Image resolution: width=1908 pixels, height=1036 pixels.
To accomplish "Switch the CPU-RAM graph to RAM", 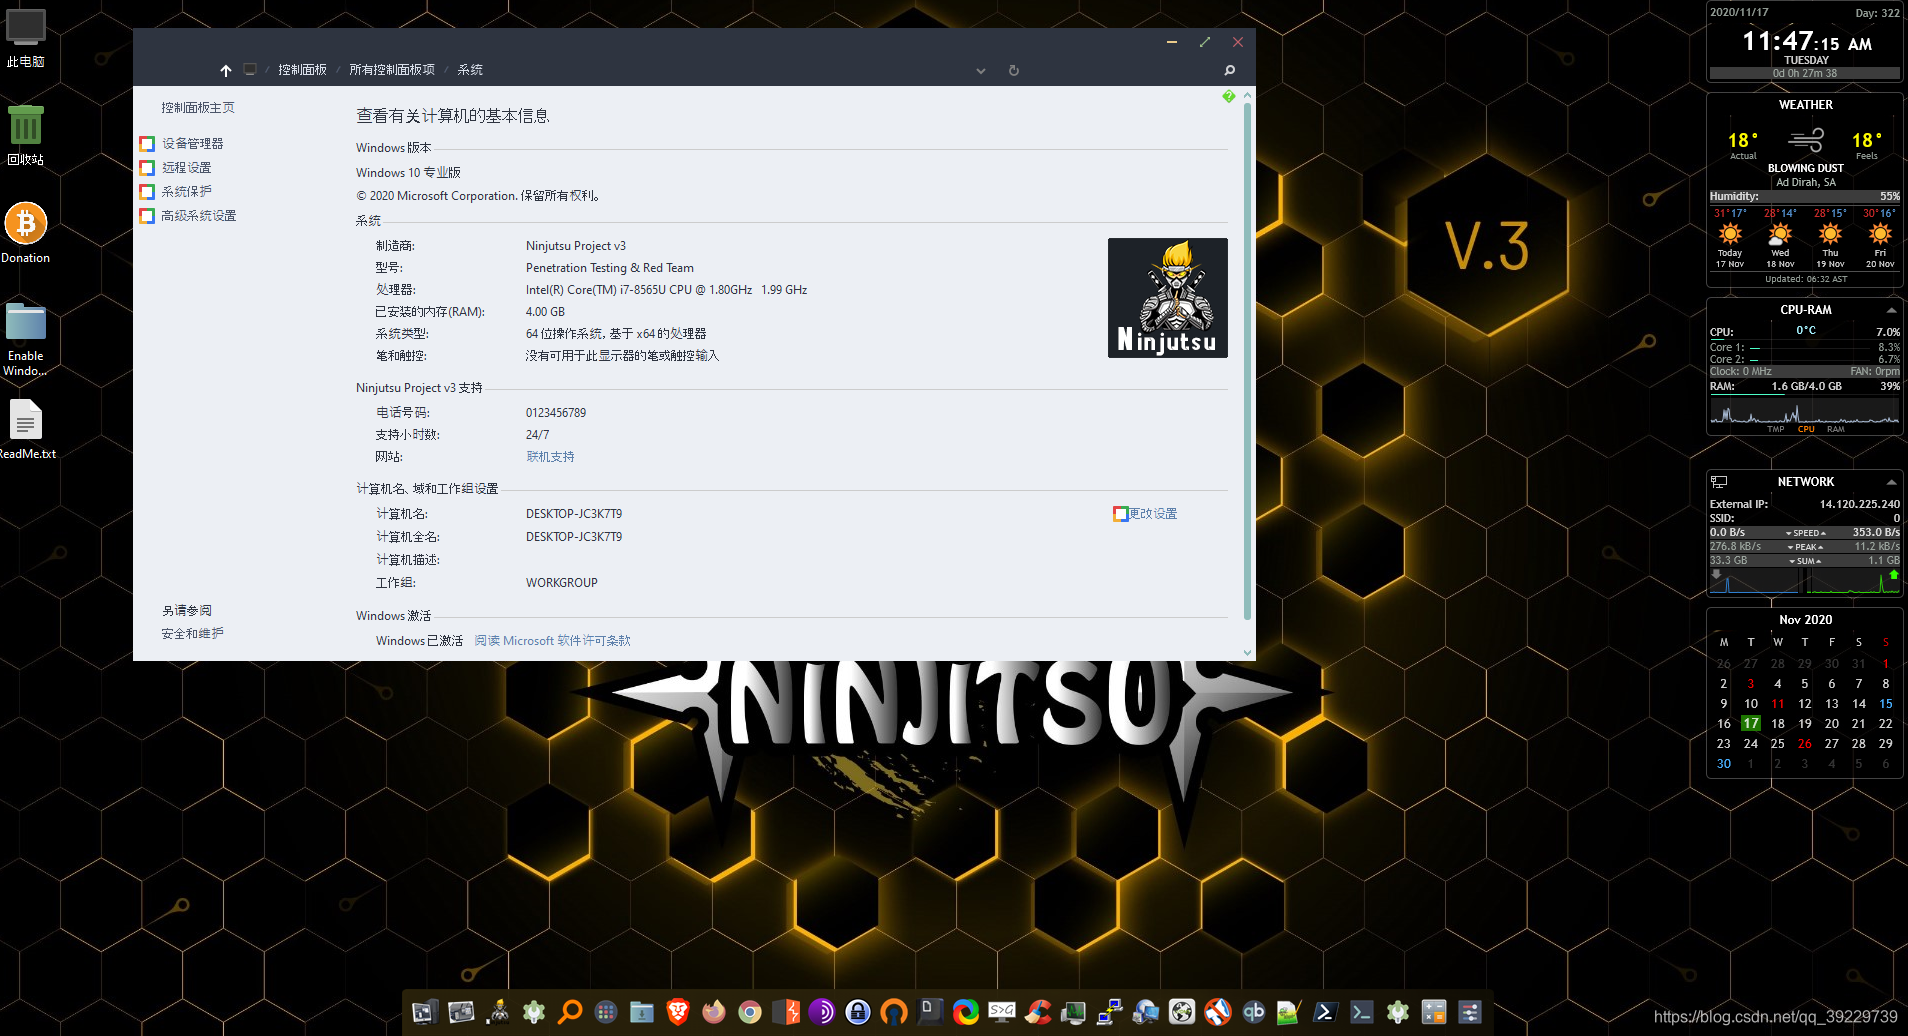I will pos(1836,429).
